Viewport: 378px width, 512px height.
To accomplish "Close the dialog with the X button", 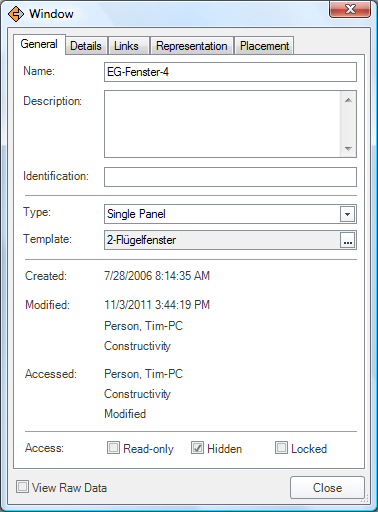I will [350, 9].
